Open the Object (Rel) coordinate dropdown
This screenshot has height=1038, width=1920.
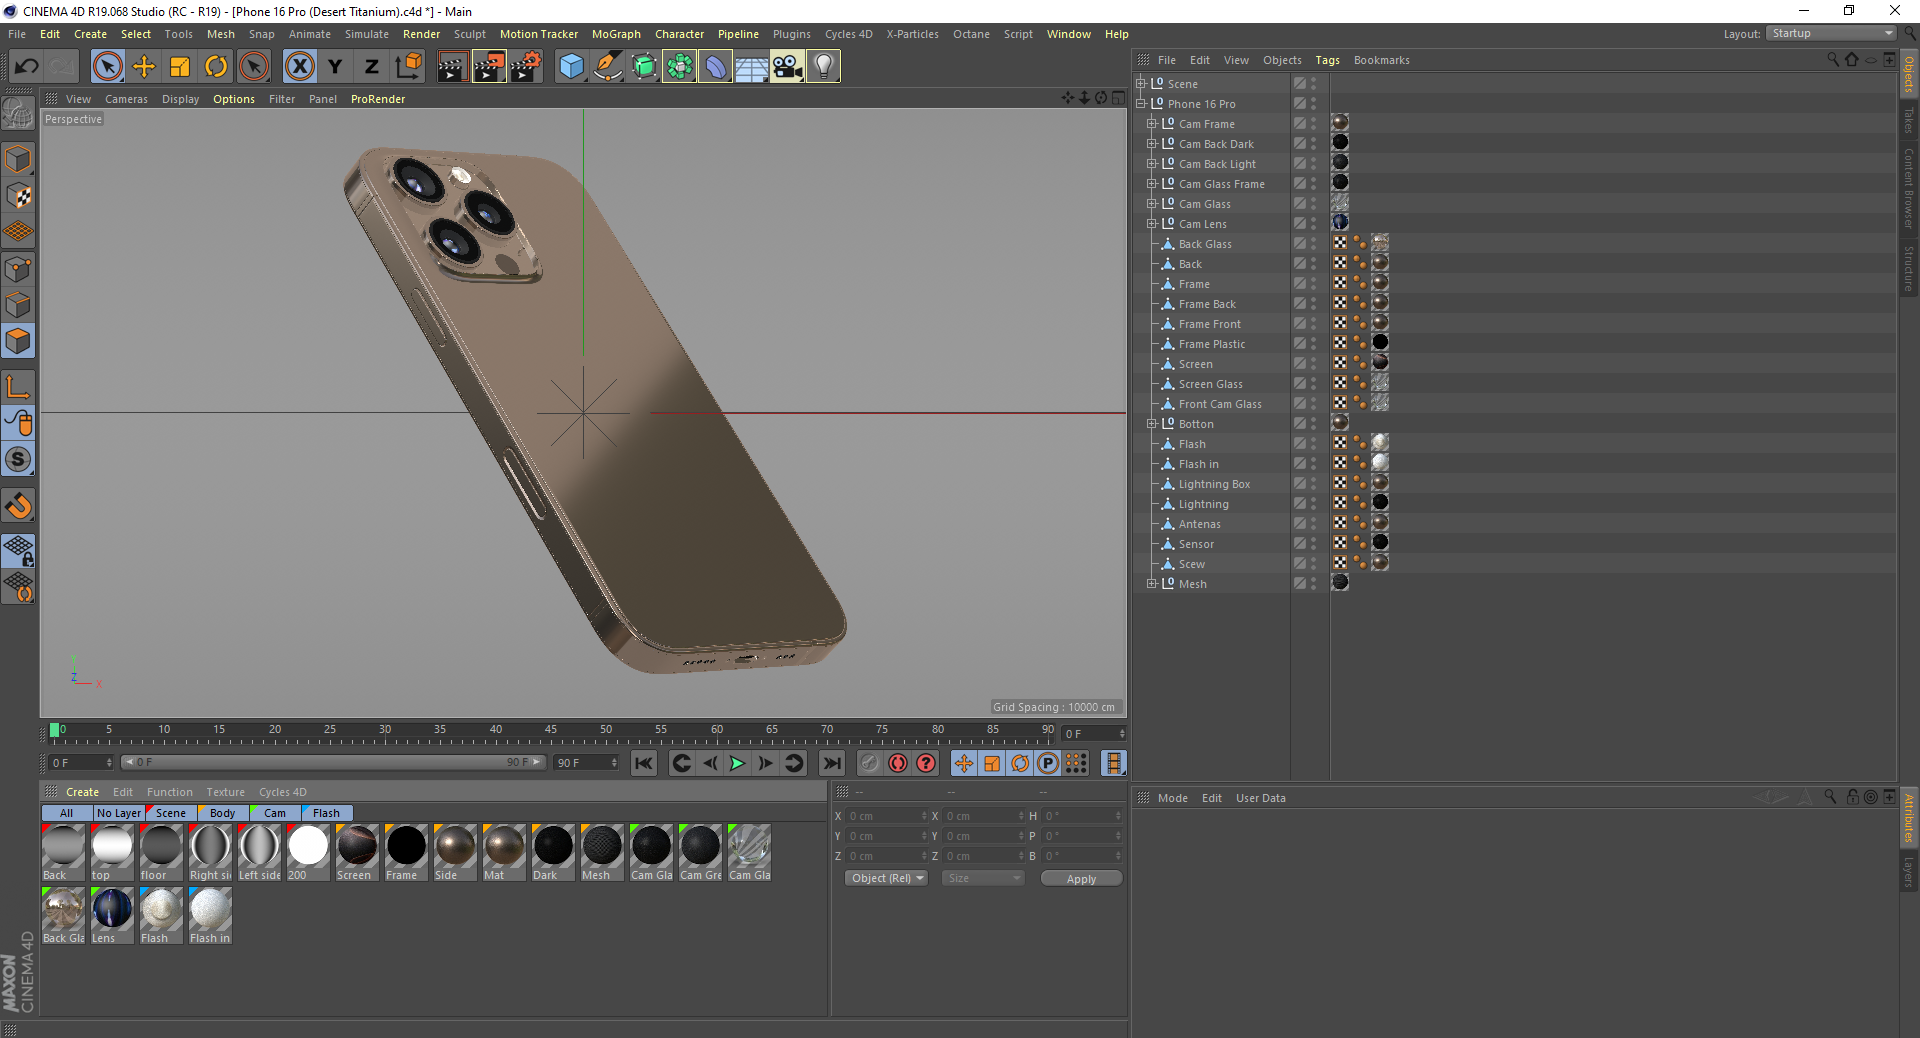point(886,878)
